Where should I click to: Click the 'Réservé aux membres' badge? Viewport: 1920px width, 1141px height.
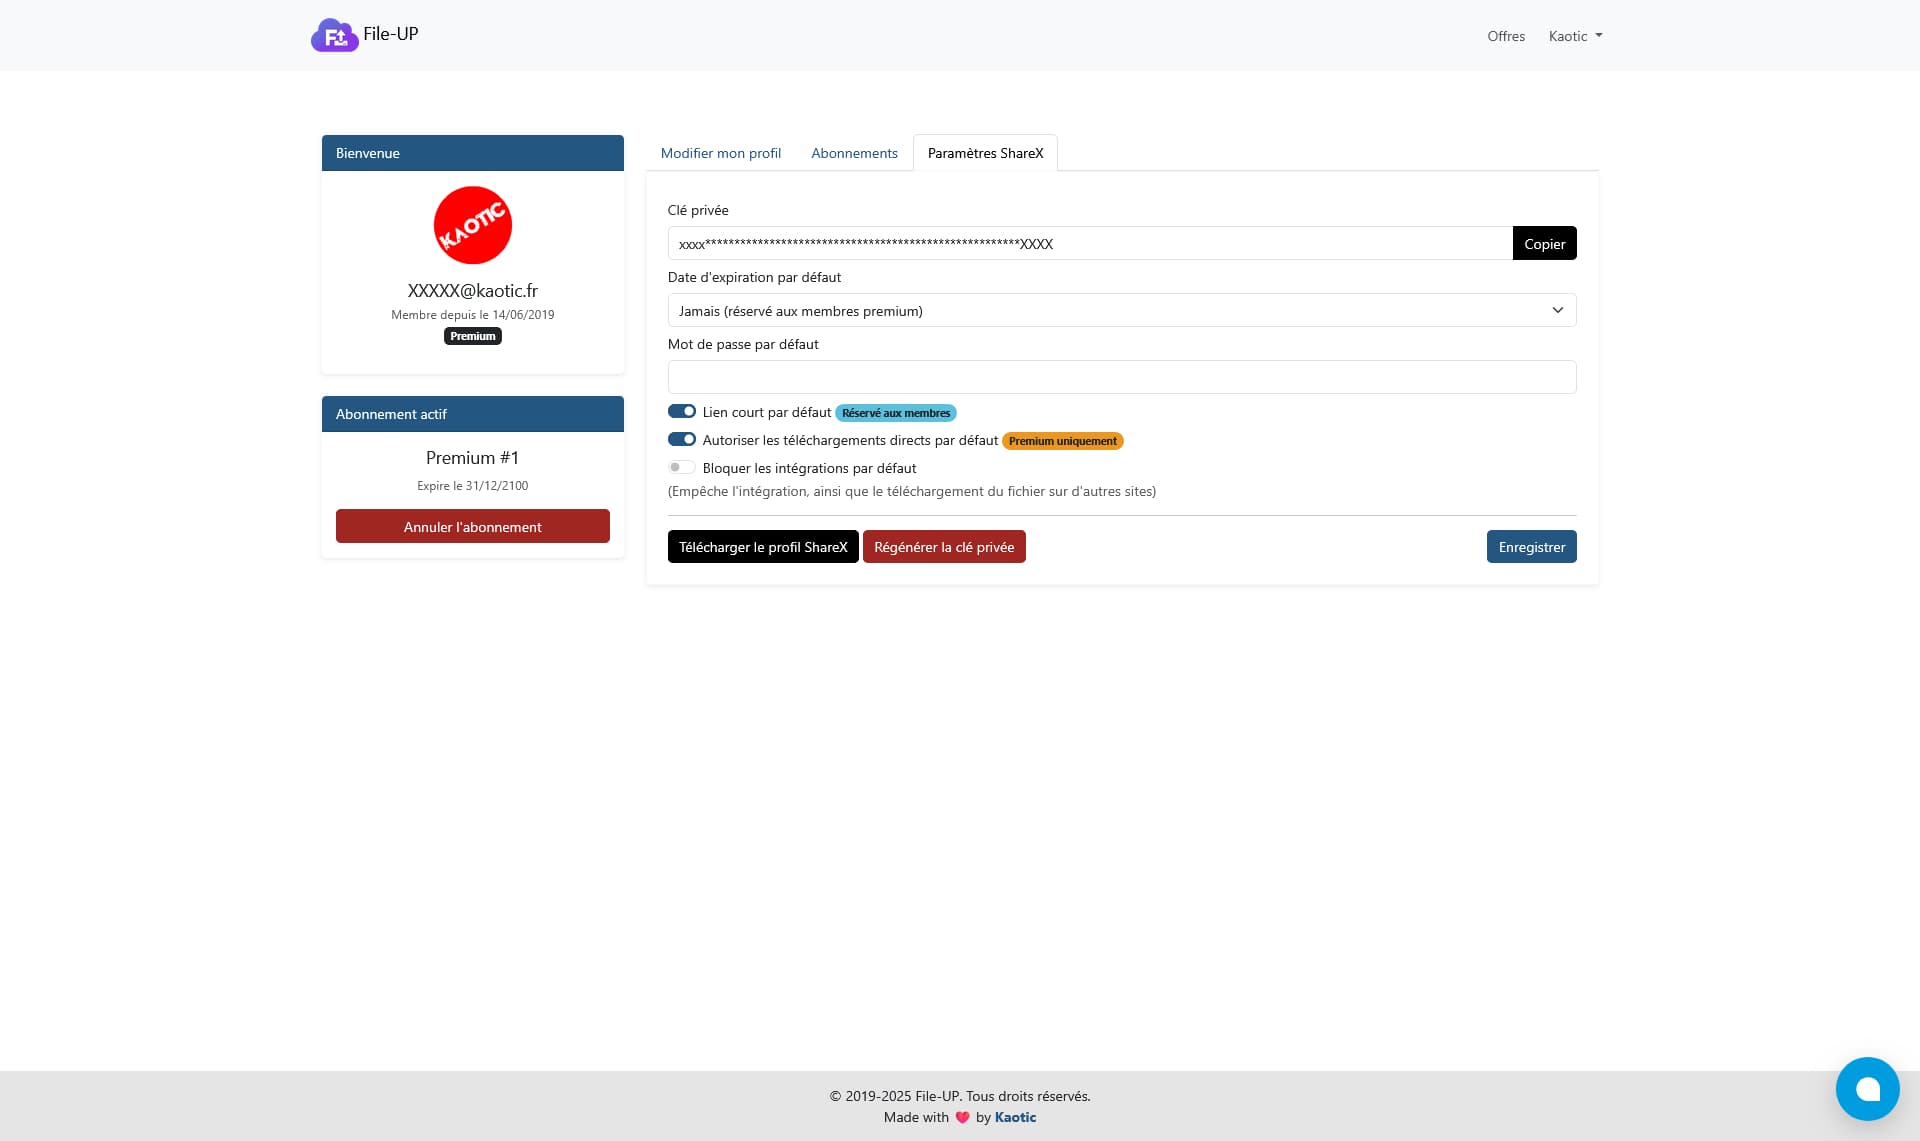click(x=895, y=413)
